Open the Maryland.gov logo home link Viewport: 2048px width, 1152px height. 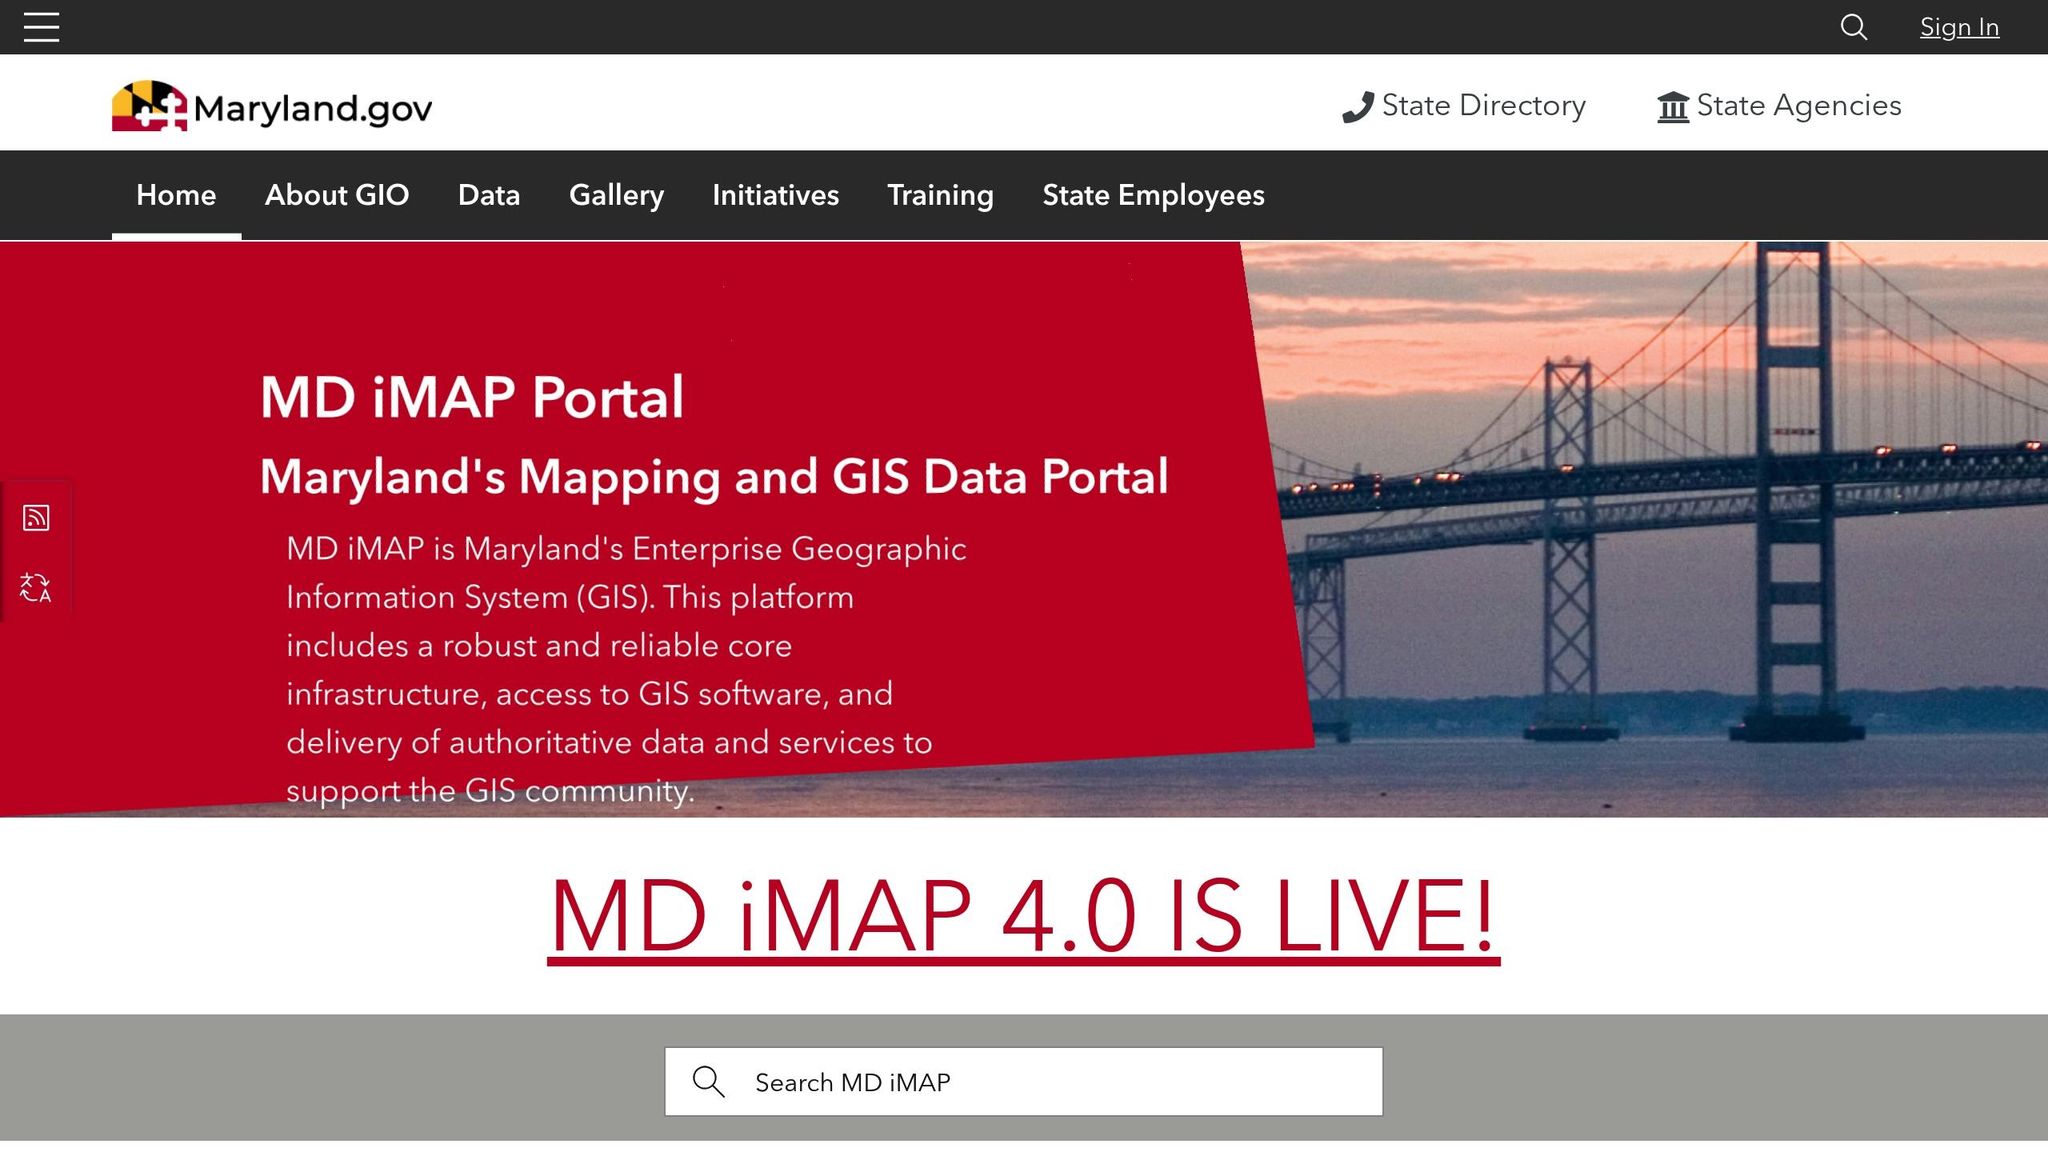(x=271, y=106)
